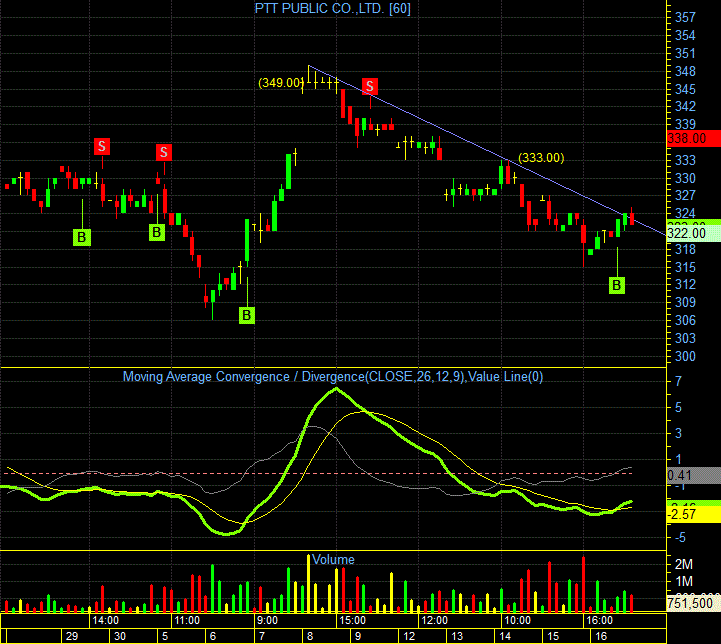
Task: Click the 300 price scale label
Action: coord(685,356)
